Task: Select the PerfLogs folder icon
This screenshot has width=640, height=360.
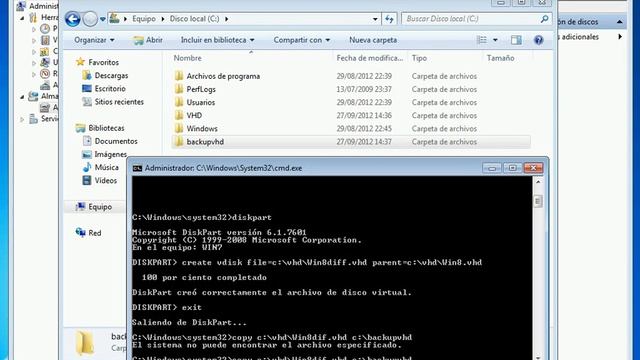Action: (x=179, y=89)
